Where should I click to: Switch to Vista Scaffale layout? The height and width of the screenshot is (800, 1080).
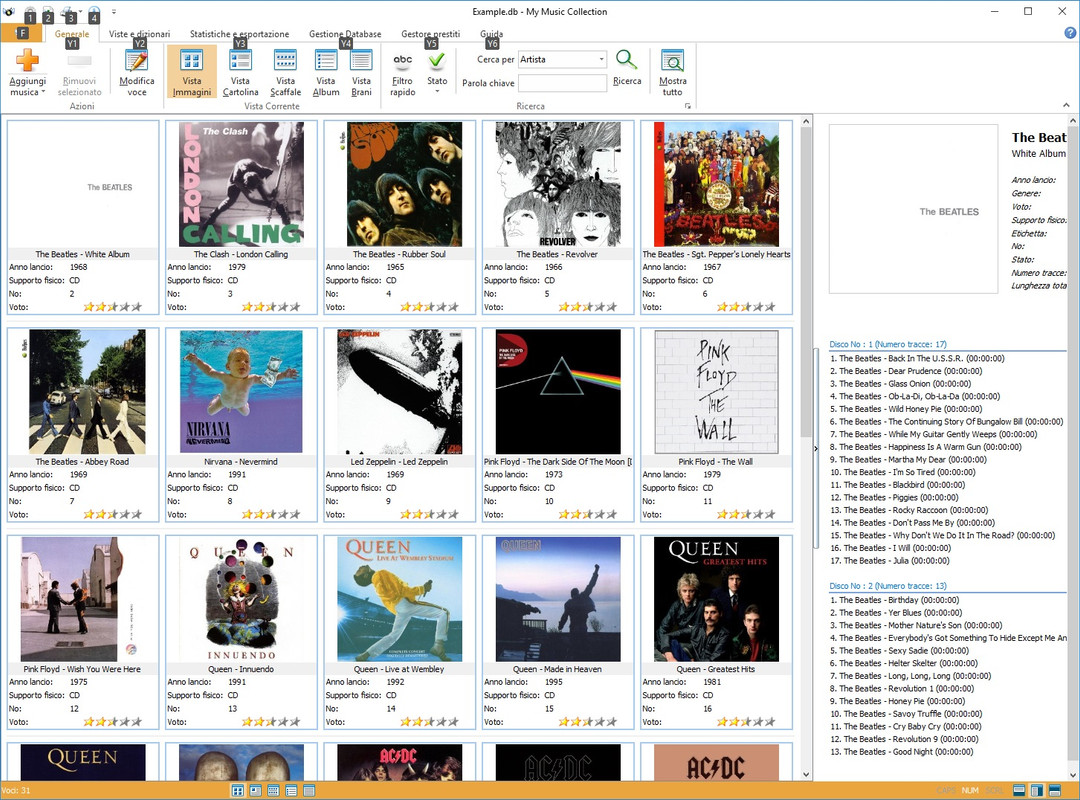tap(285, 73)
